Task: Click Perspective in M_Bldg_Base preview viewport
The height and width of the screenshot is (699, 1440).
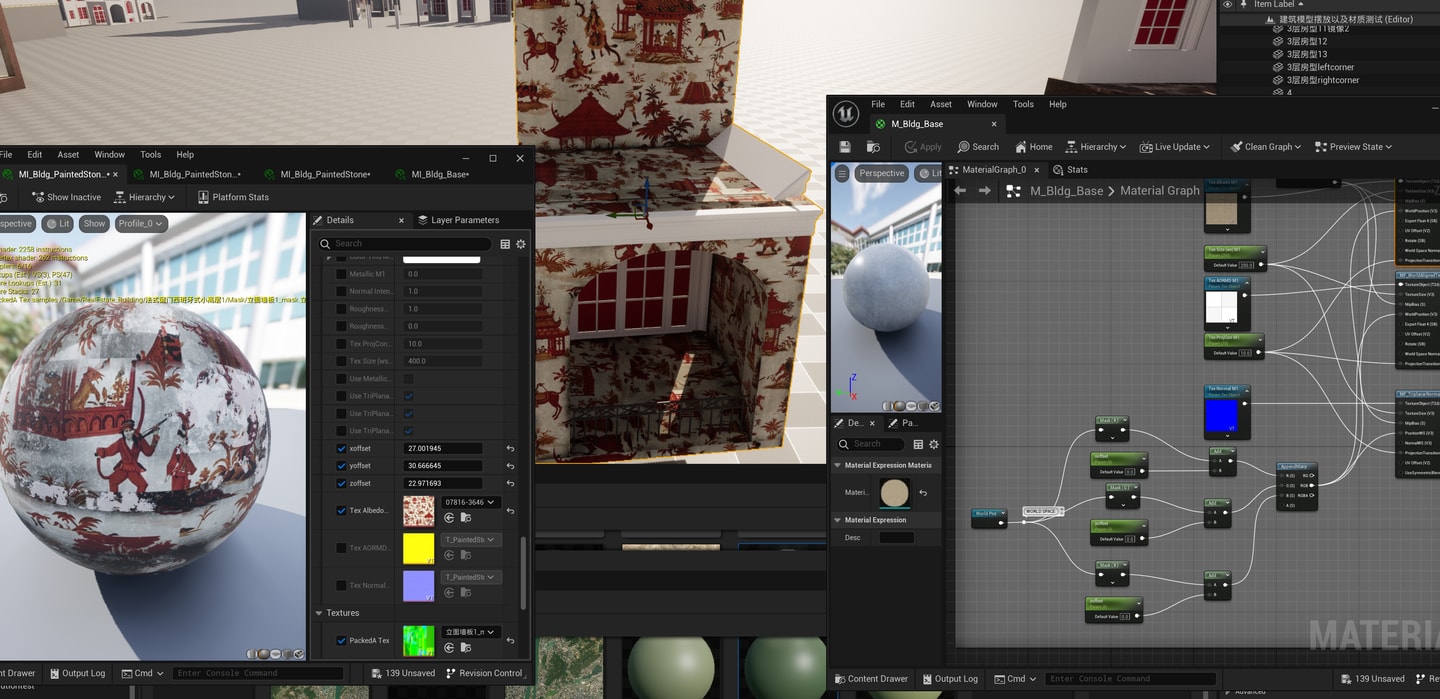Action: (882, 173)
